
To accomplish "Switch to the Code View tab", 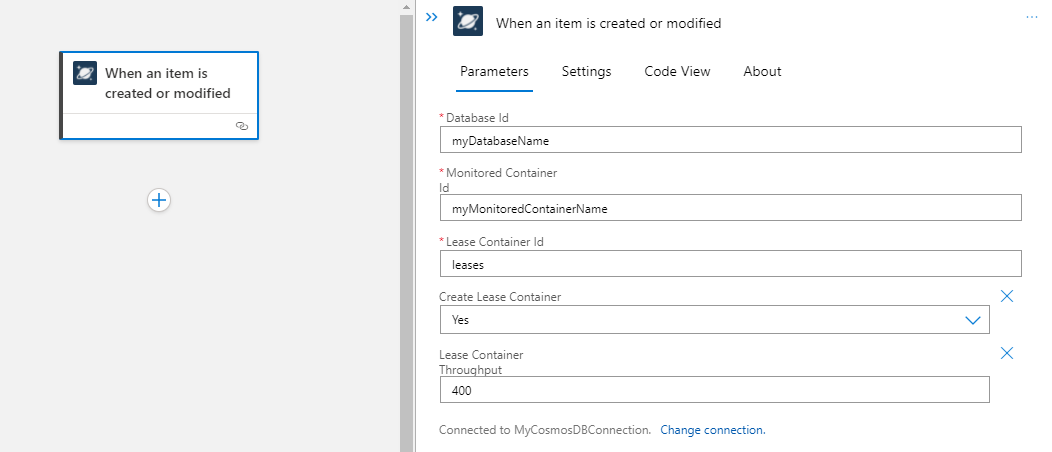I will click(677, 71).
